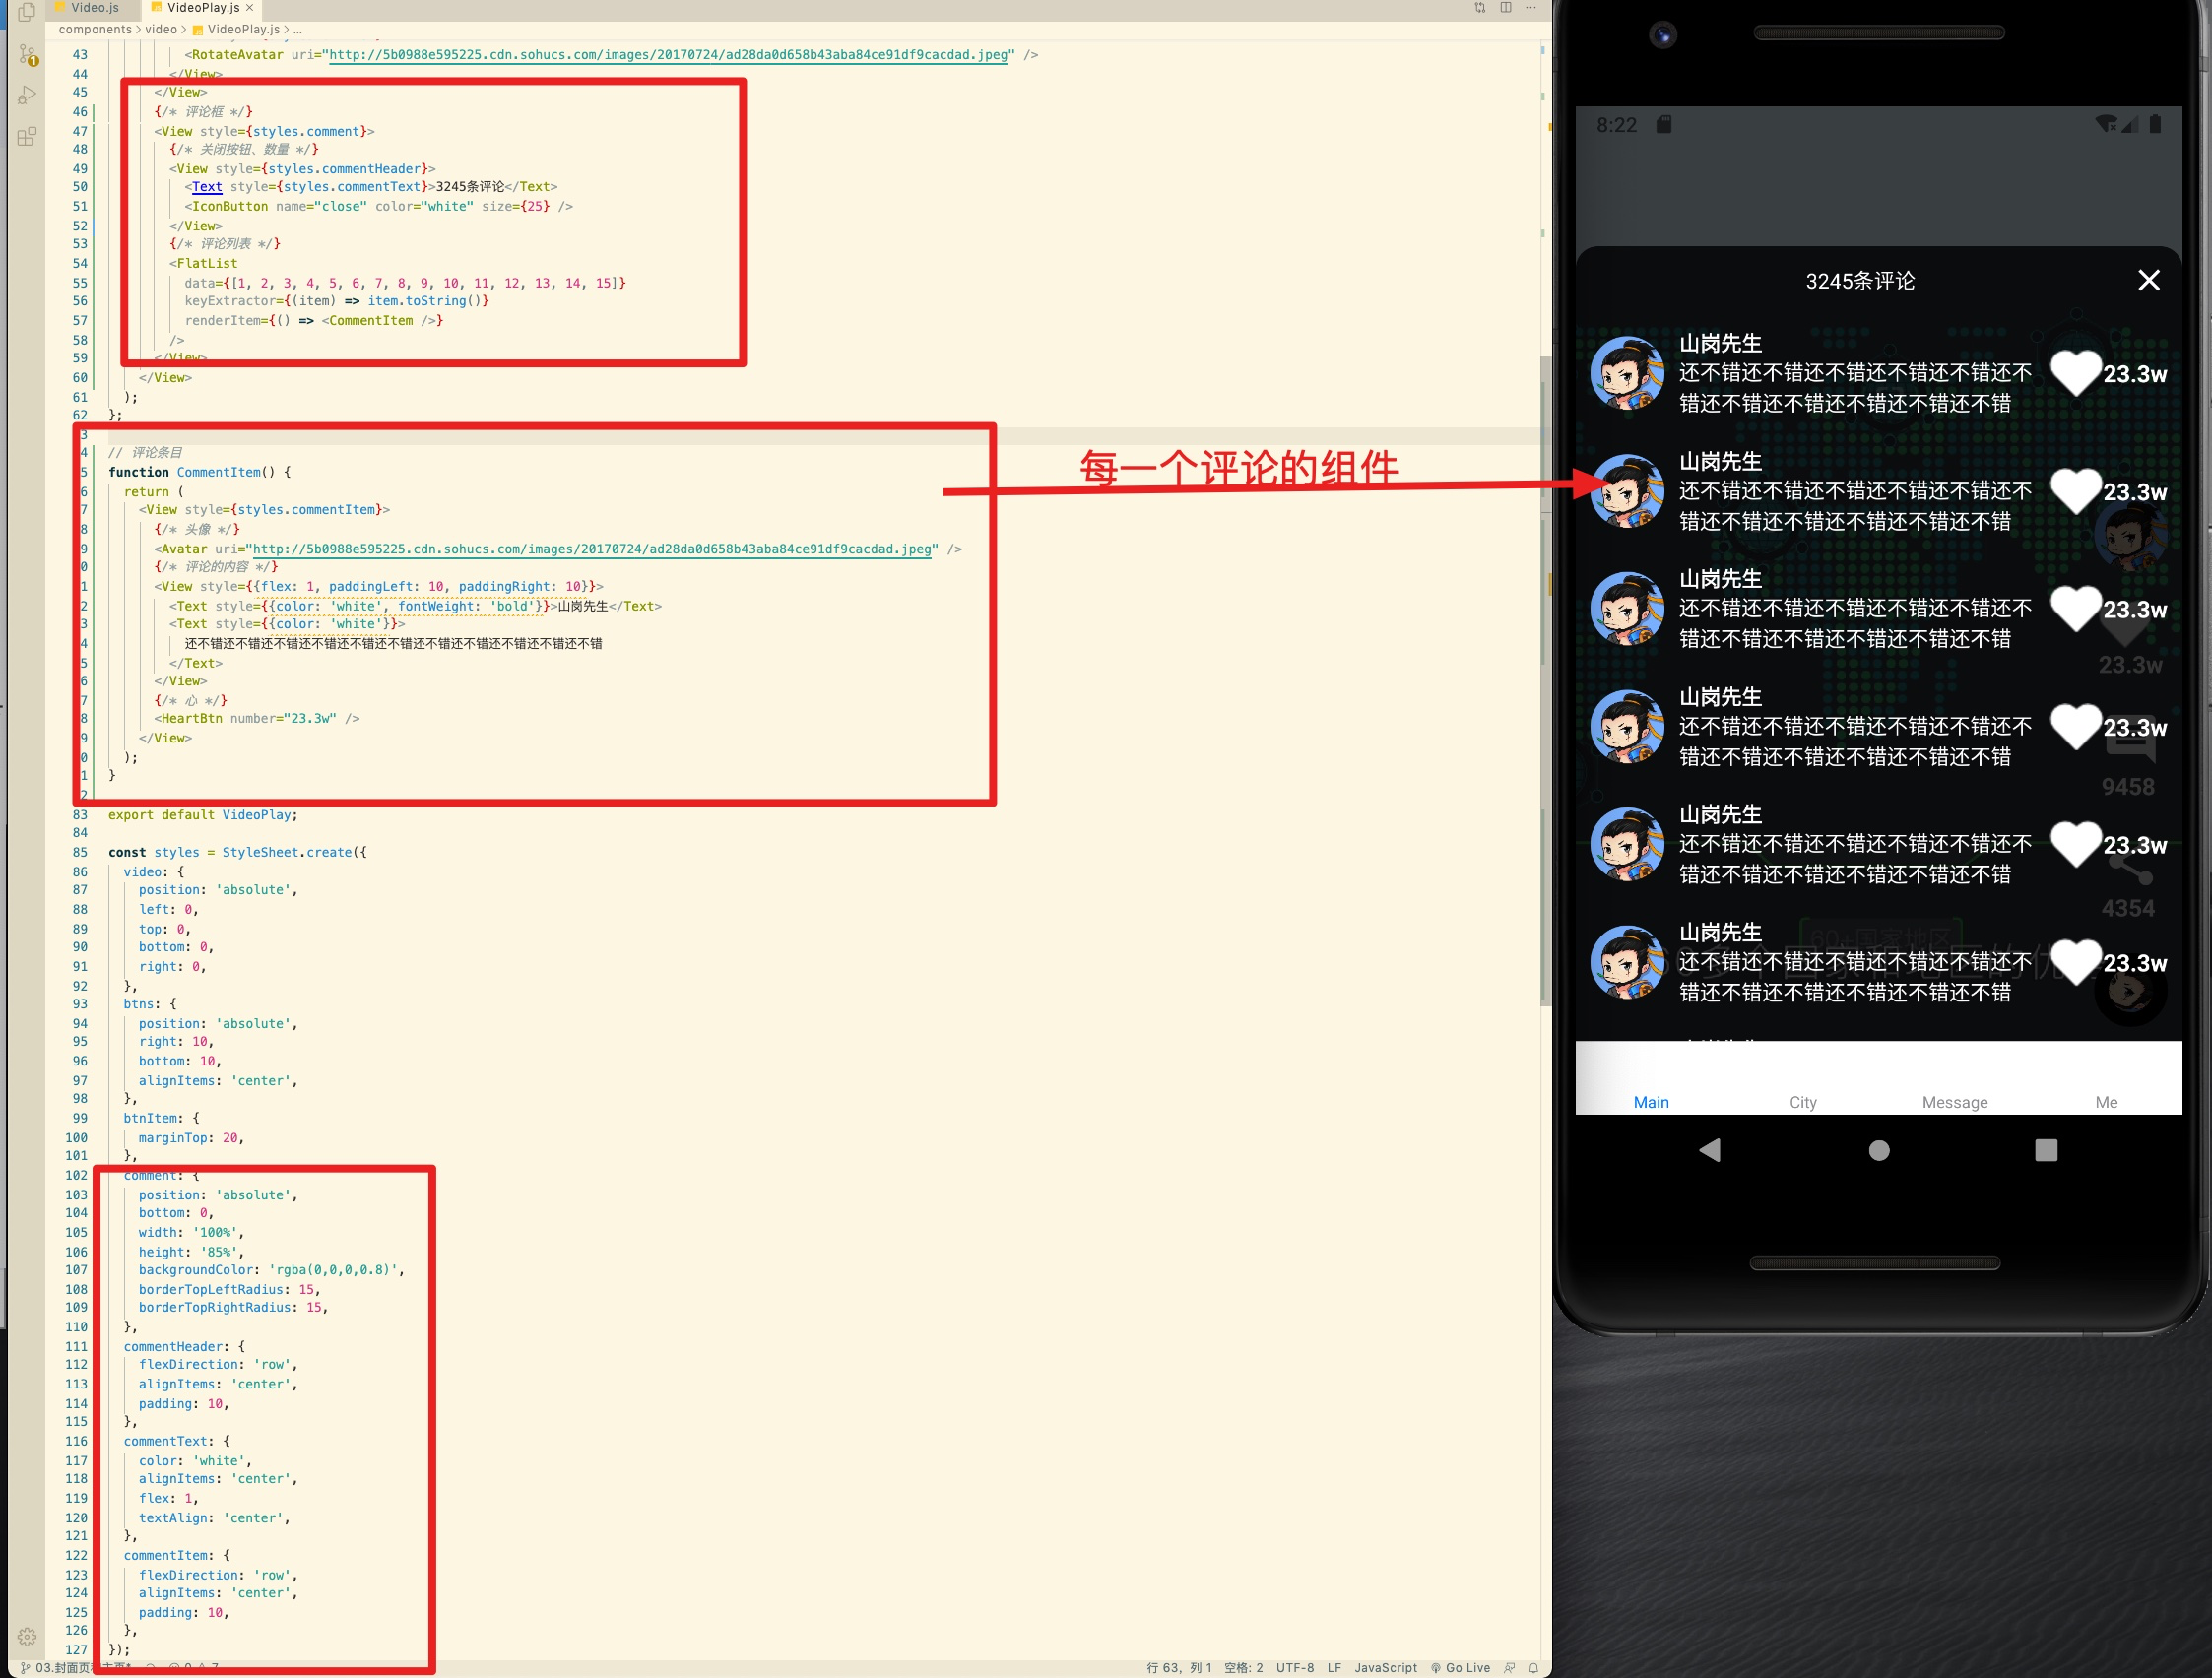Click the 3245条评论 header title

tap(1860, 281)
